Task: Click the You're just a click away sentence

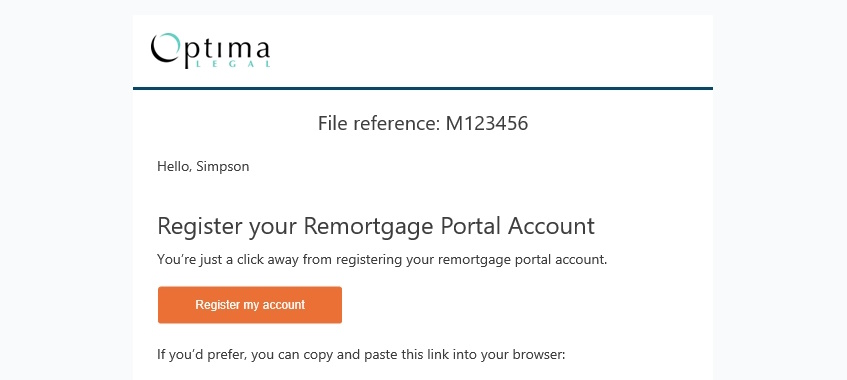Action: (382, 259)
